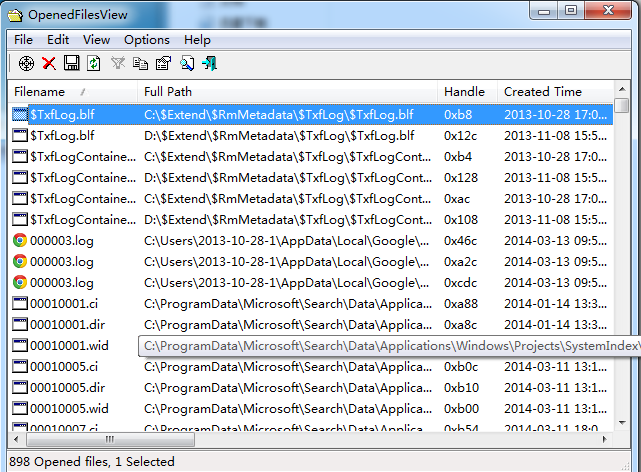Select the 00010005.wid filename
This screenshot has width=641, height=472.
(69, 409)
